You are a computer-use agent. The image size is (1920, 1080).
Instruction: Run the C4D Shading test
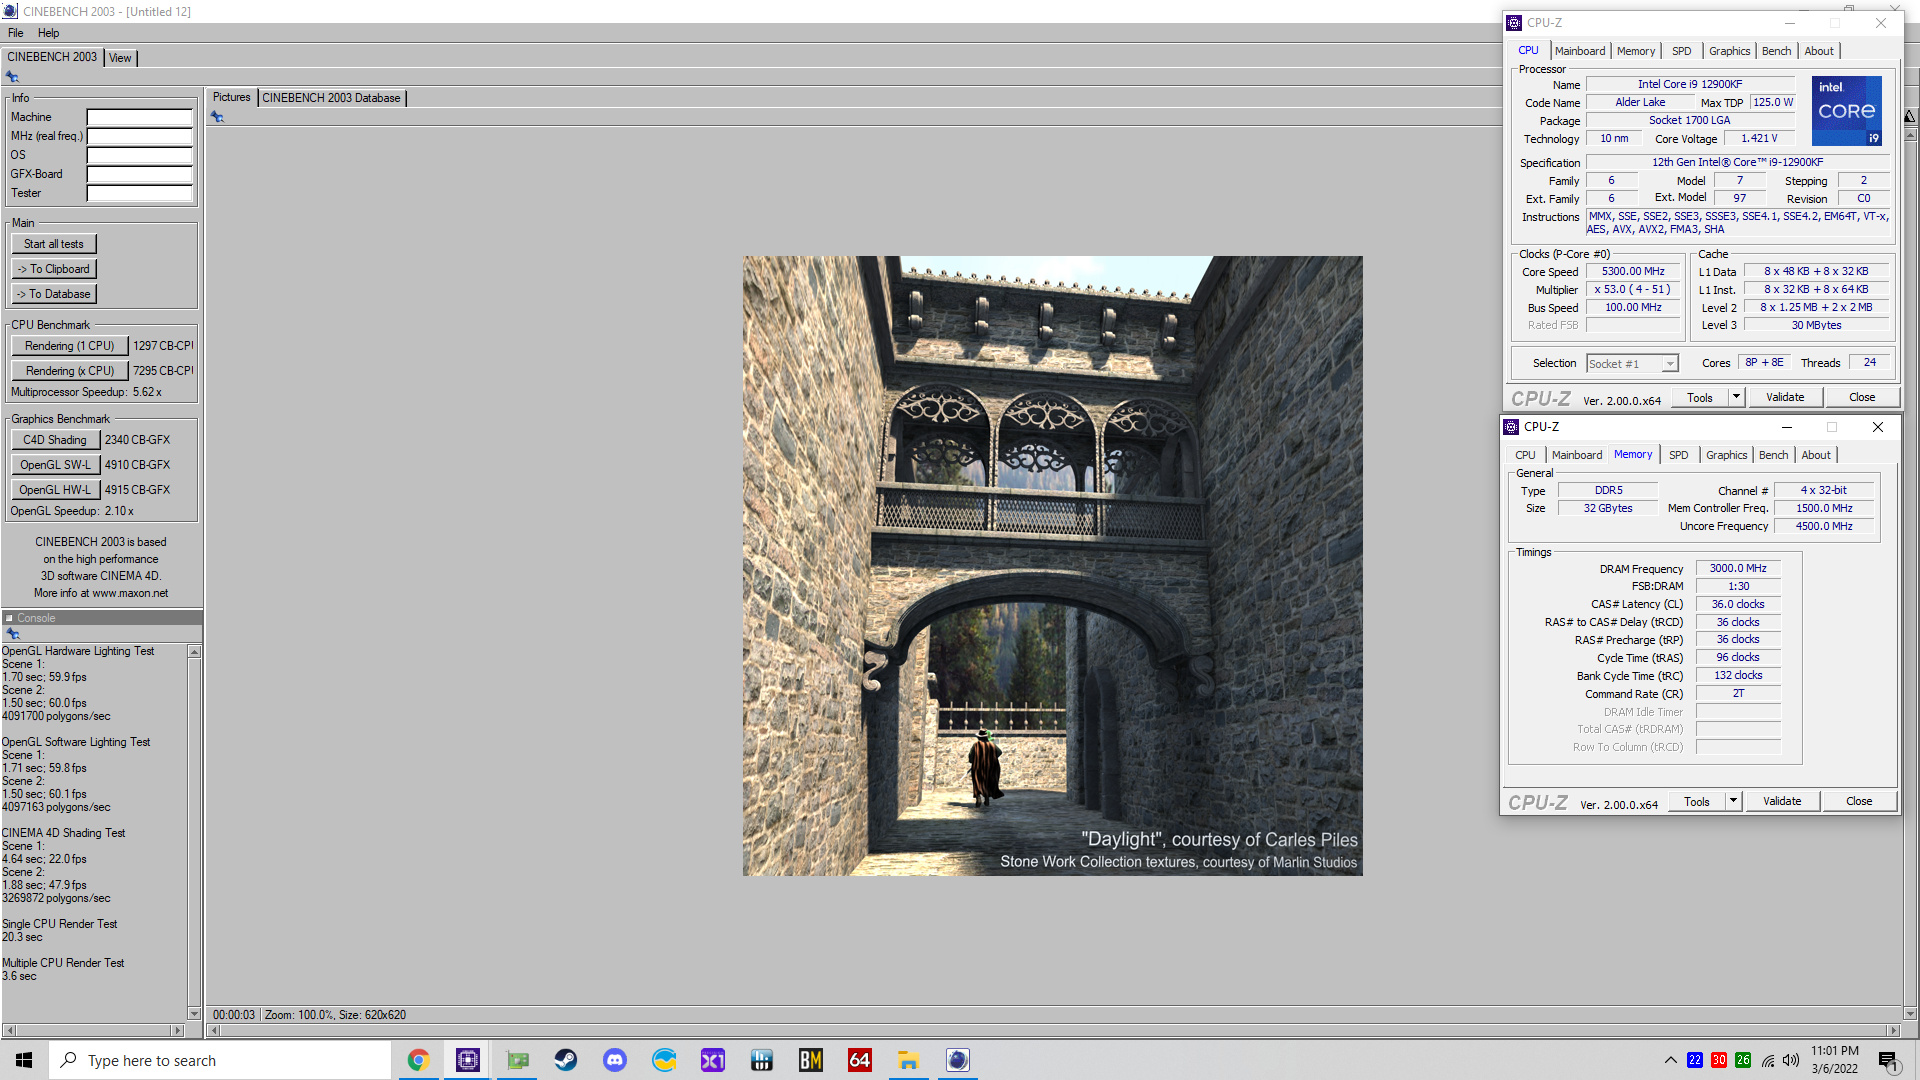click(x=55, y=440)
